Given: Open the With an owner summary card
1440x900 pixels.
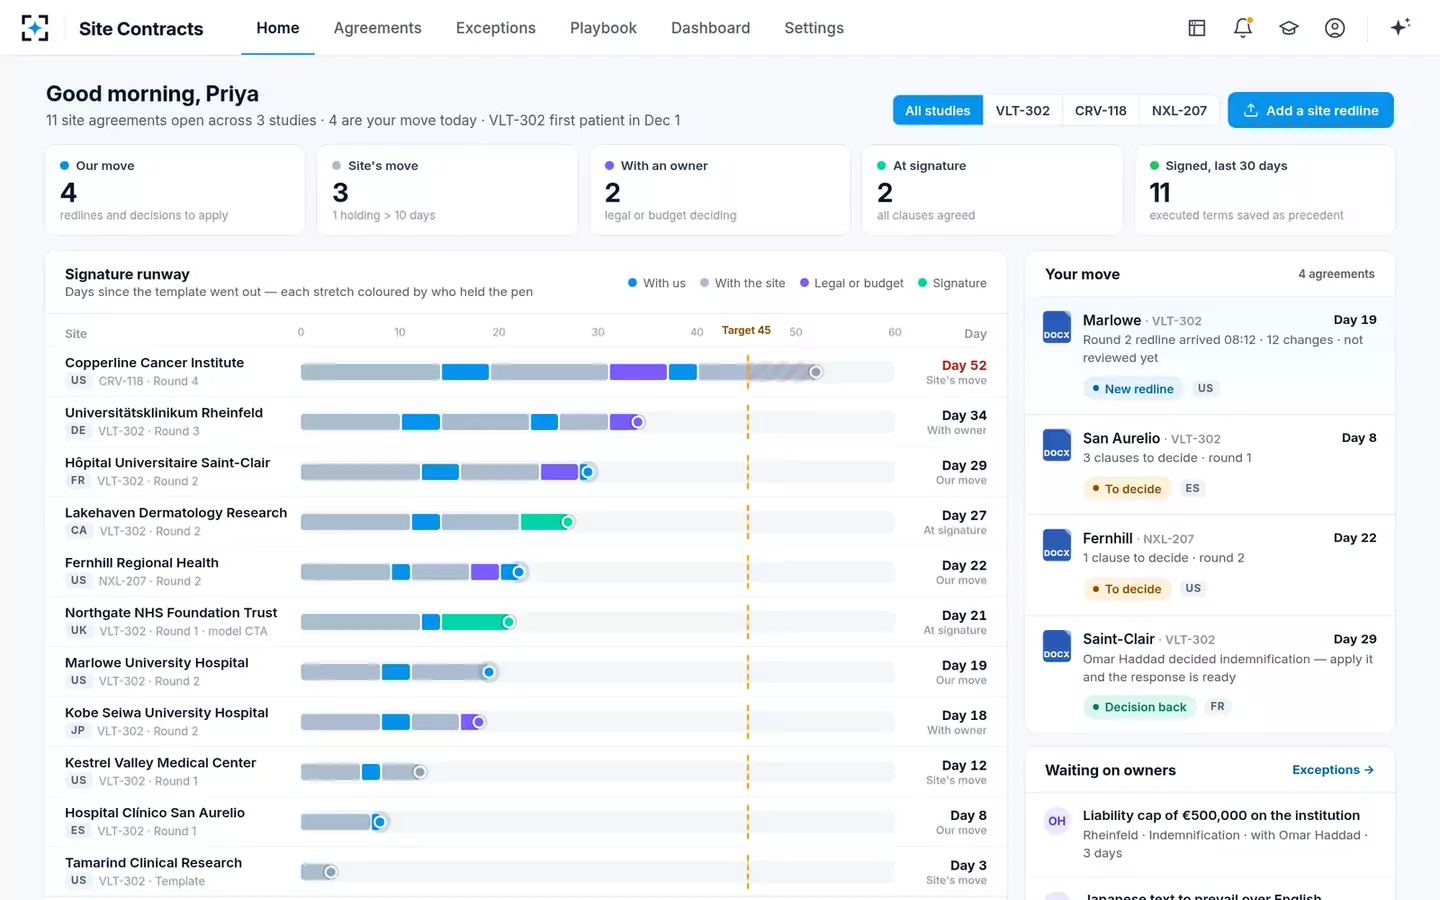Looking at the screenshot, I should click(x=720, y=190).
